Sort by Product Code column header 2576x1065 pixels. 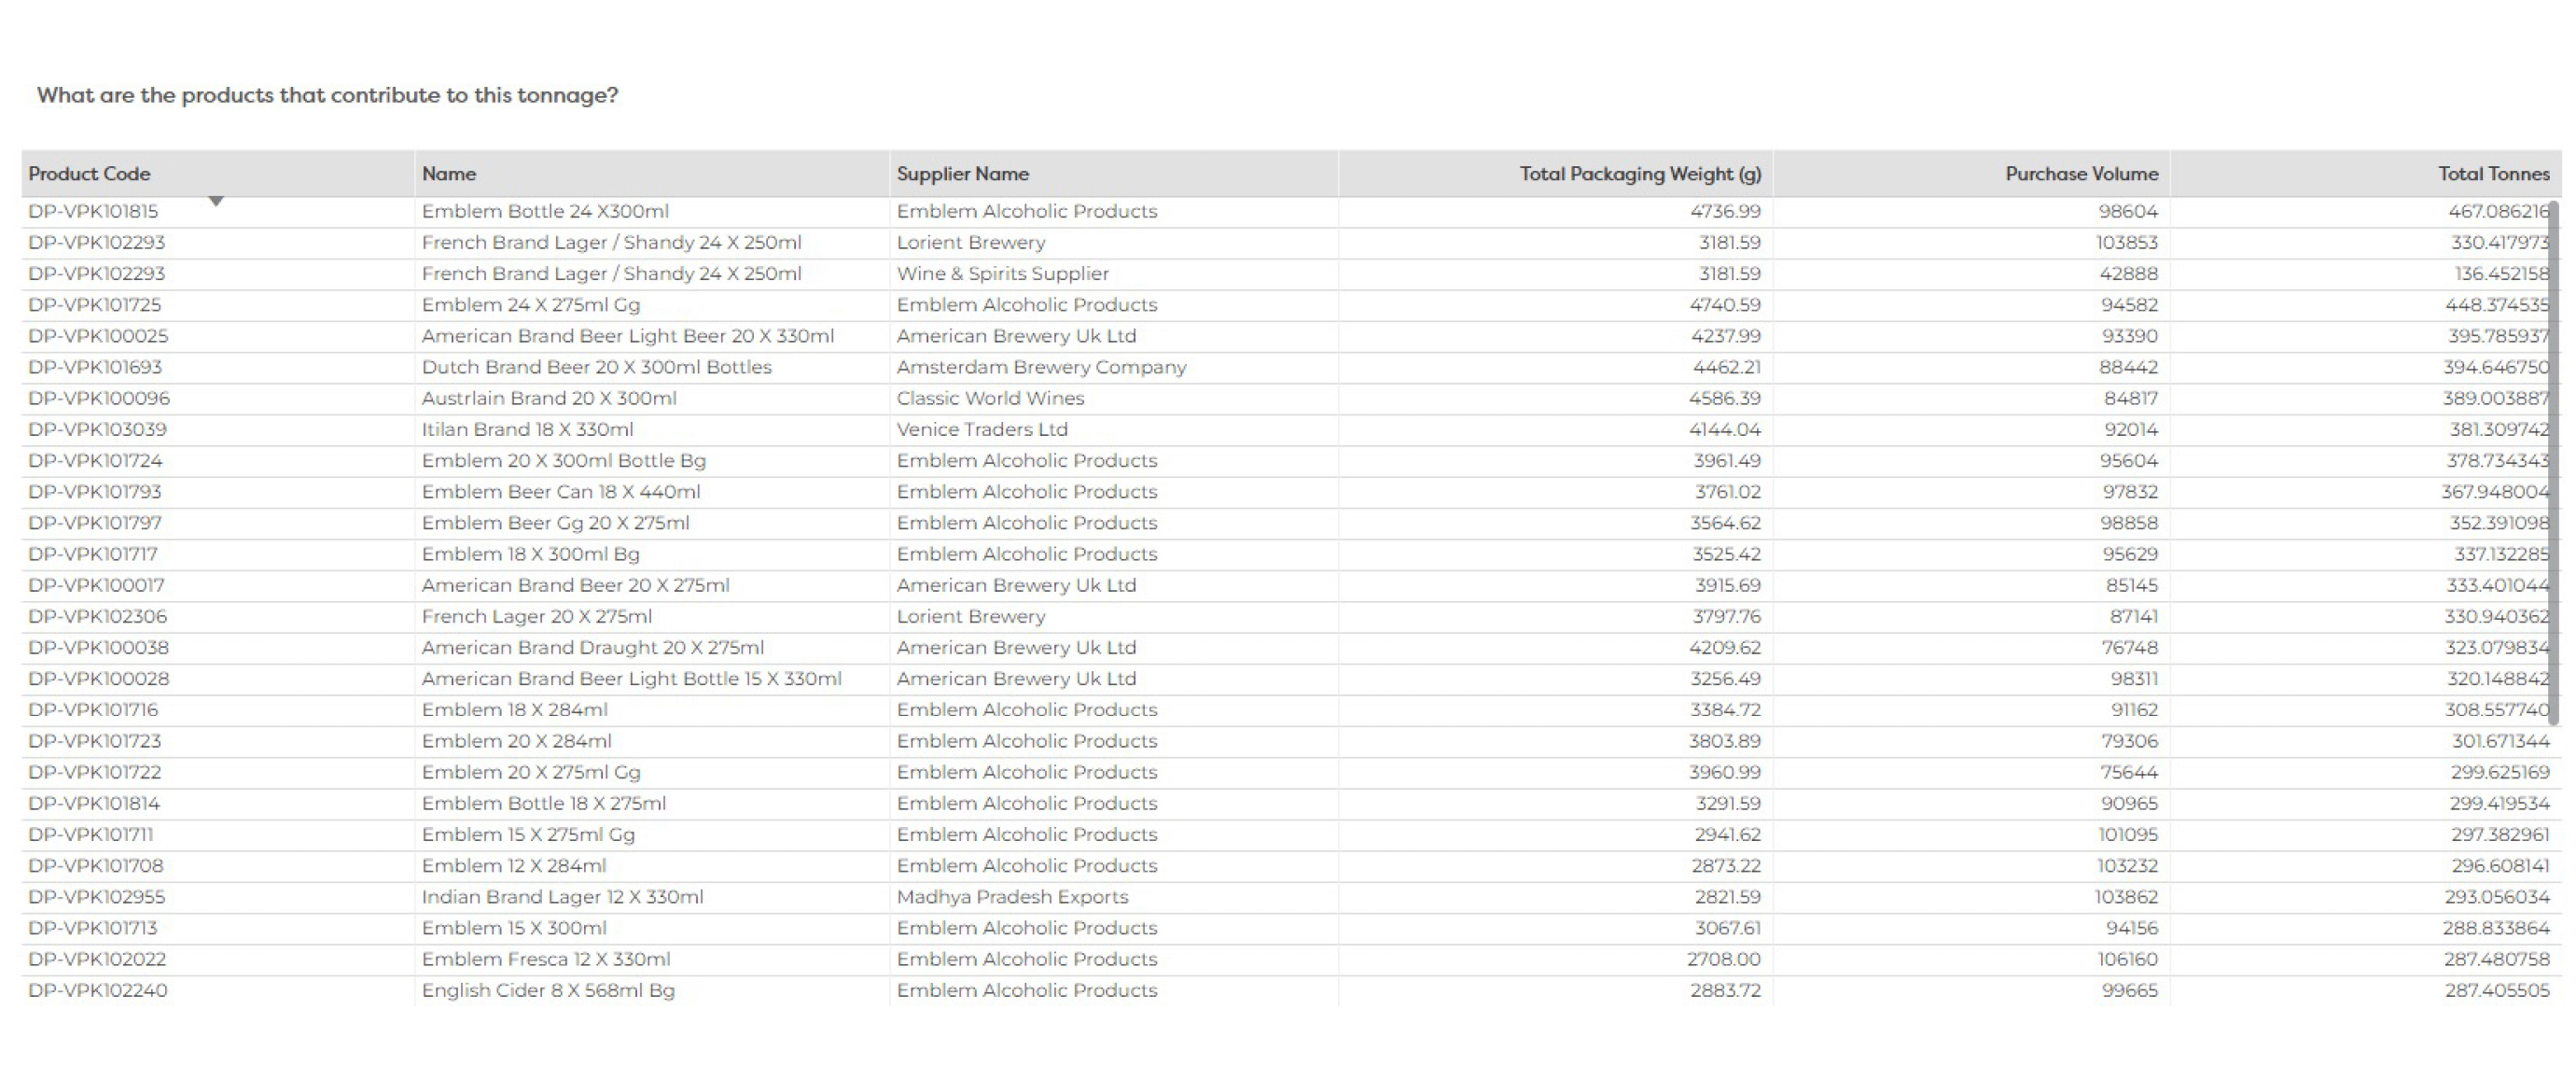click(89, 174)
